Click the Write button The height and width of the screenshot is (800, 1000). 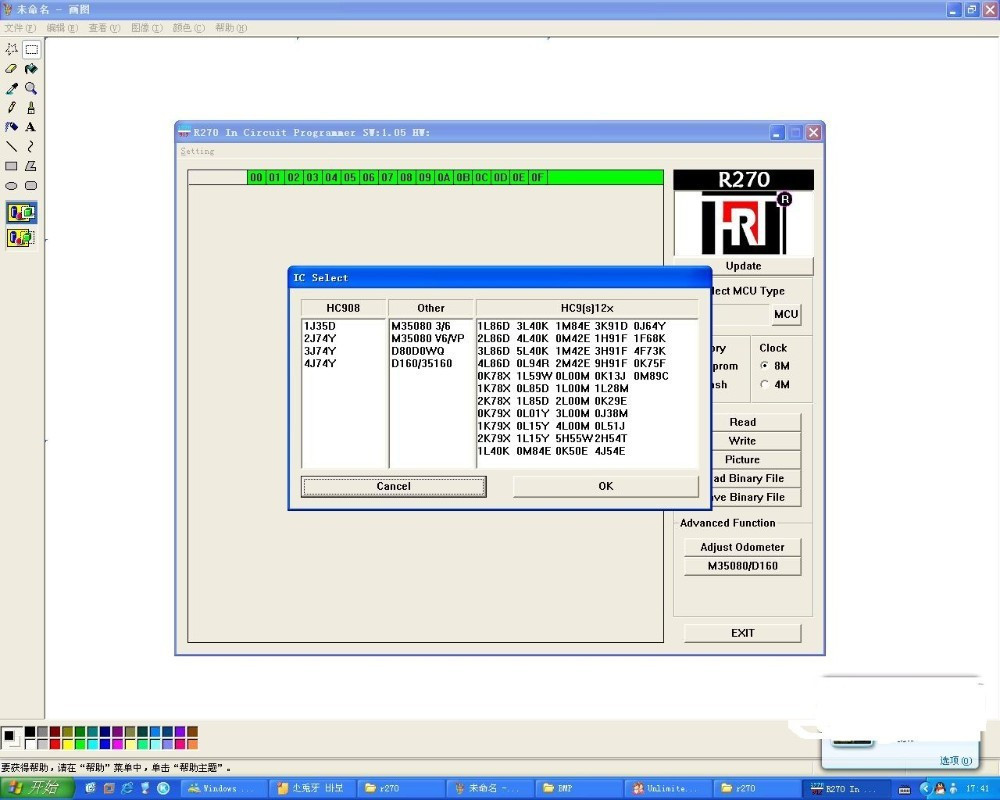pyautogui.click(x=742, y=441)
